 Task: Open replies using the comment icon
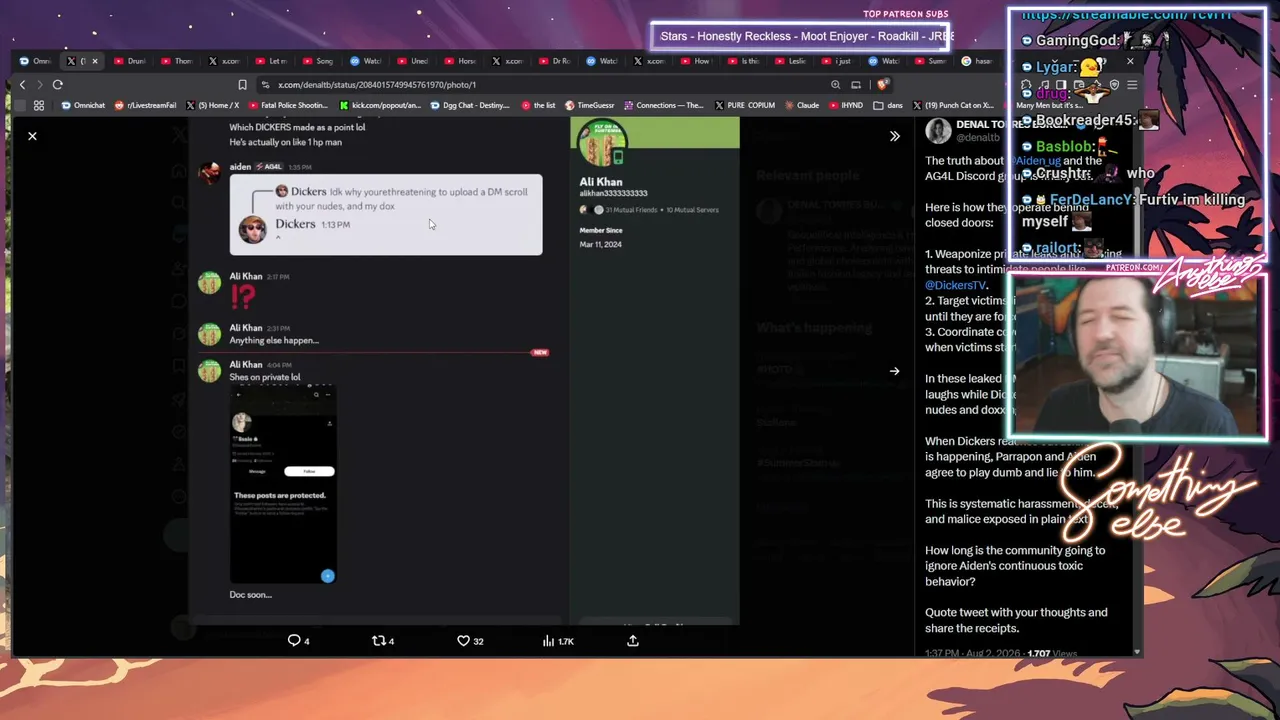(x=294, y=641)
